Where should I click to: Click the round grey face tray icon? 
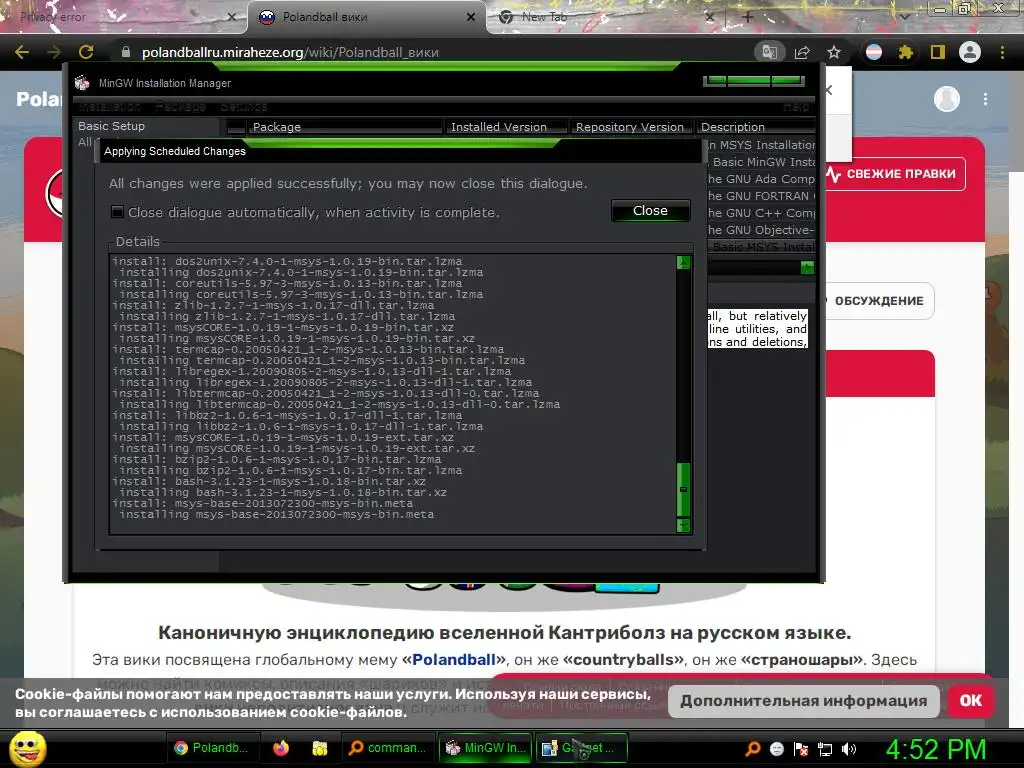[777, 749]
